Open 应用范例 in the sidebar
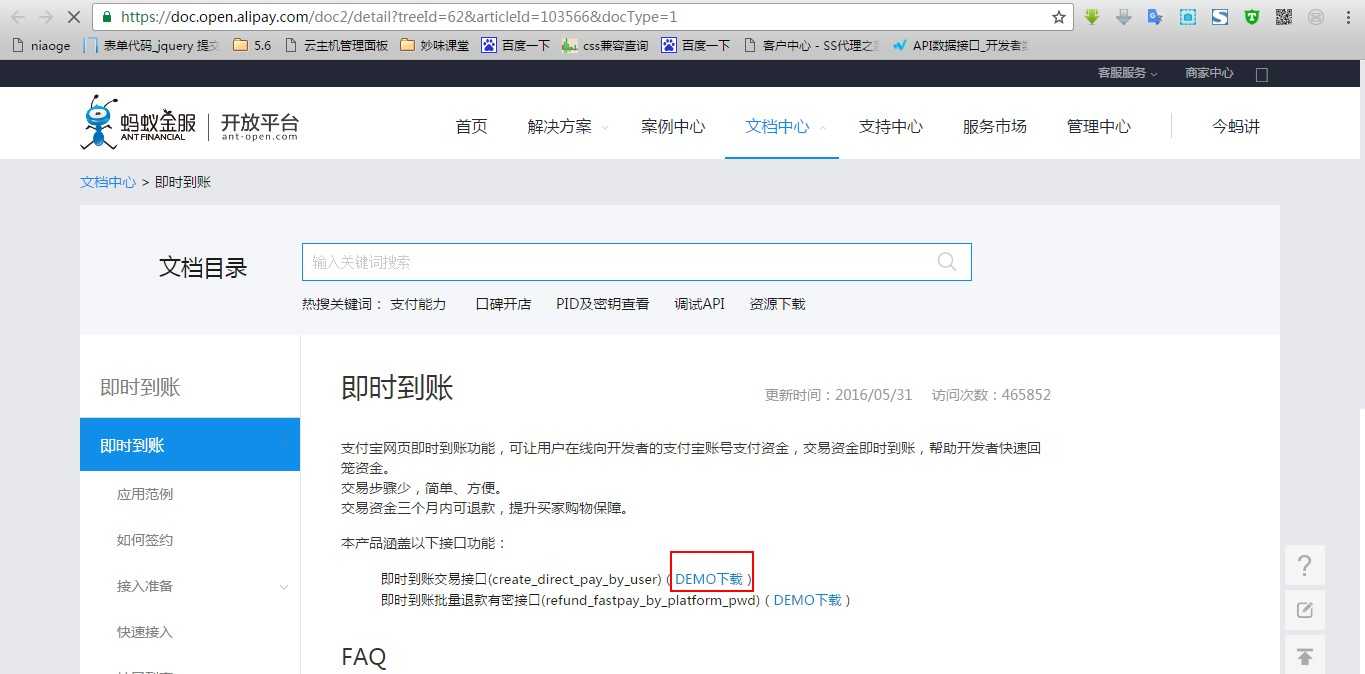Viewport: 1365px width, 674px height. [x=145, y=494]
